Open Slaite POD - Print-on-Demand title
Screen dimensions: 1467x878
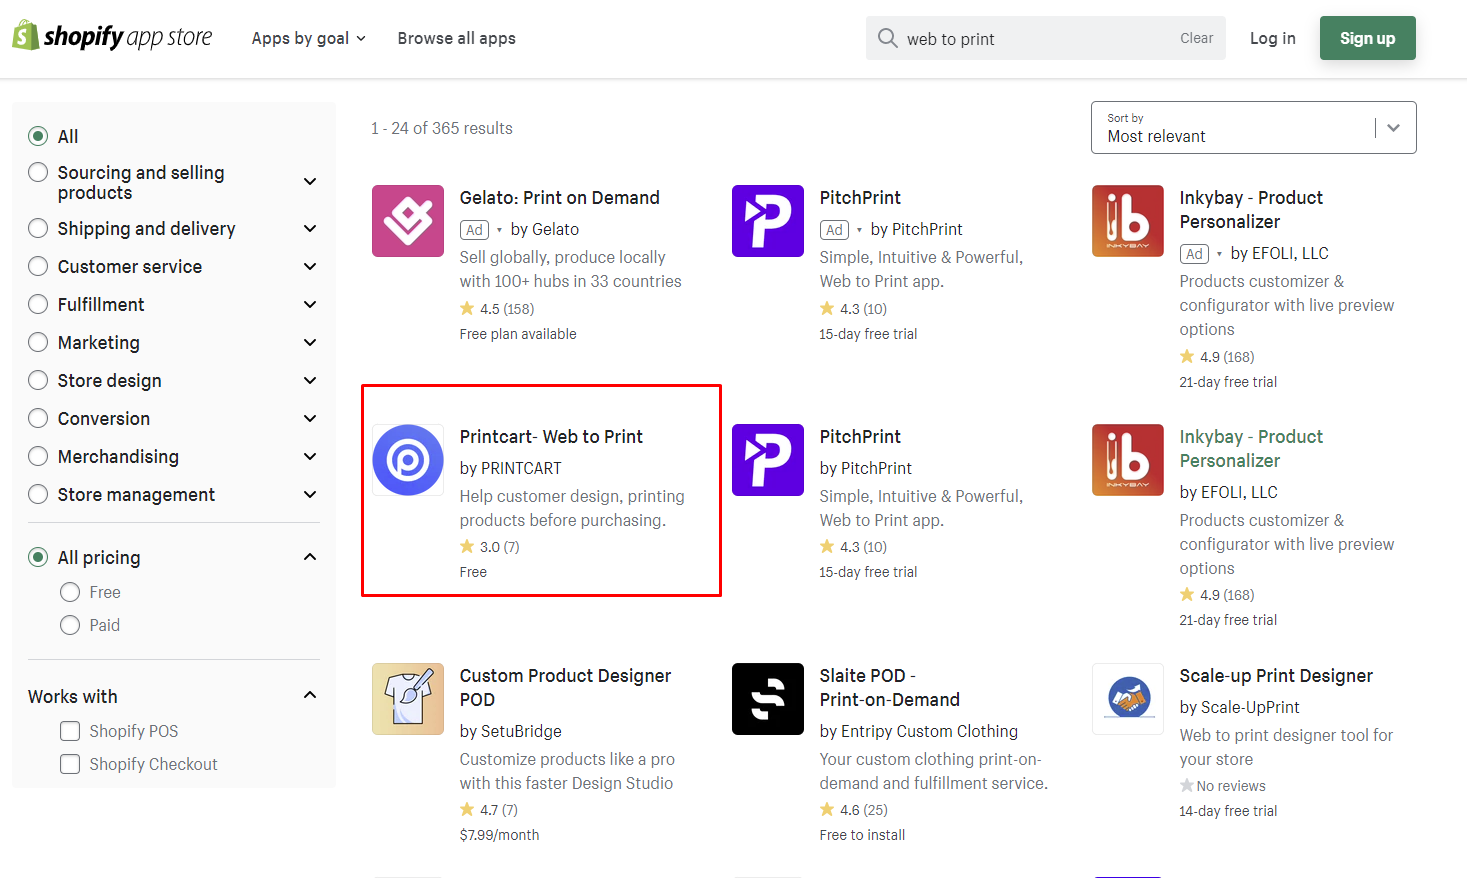click(x=890, y=687)
